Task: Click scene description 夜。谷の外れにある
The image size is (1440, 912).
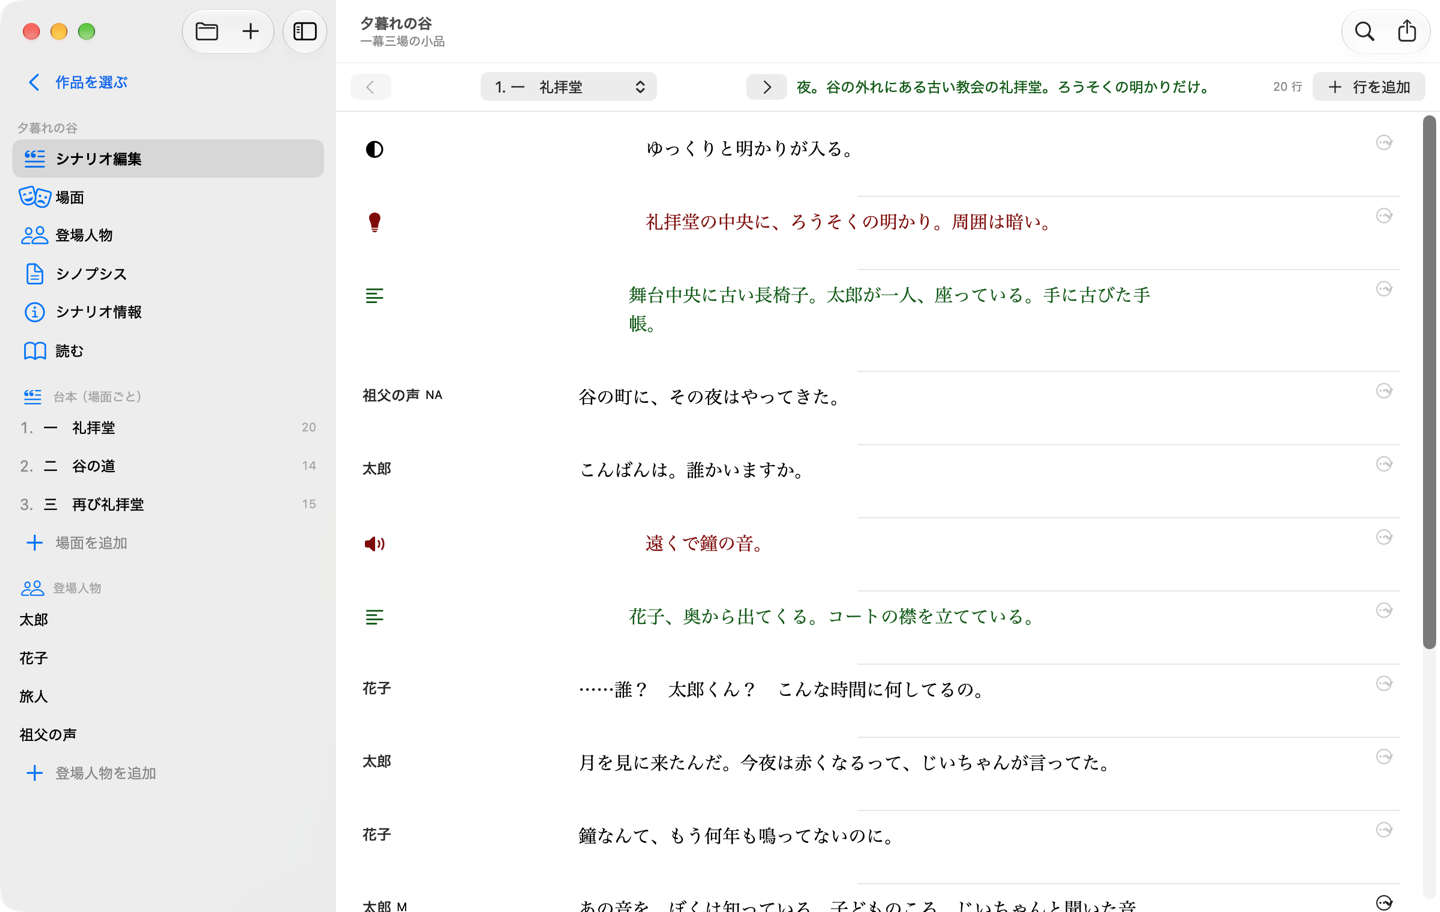Action: click(x=1005, y=87)
